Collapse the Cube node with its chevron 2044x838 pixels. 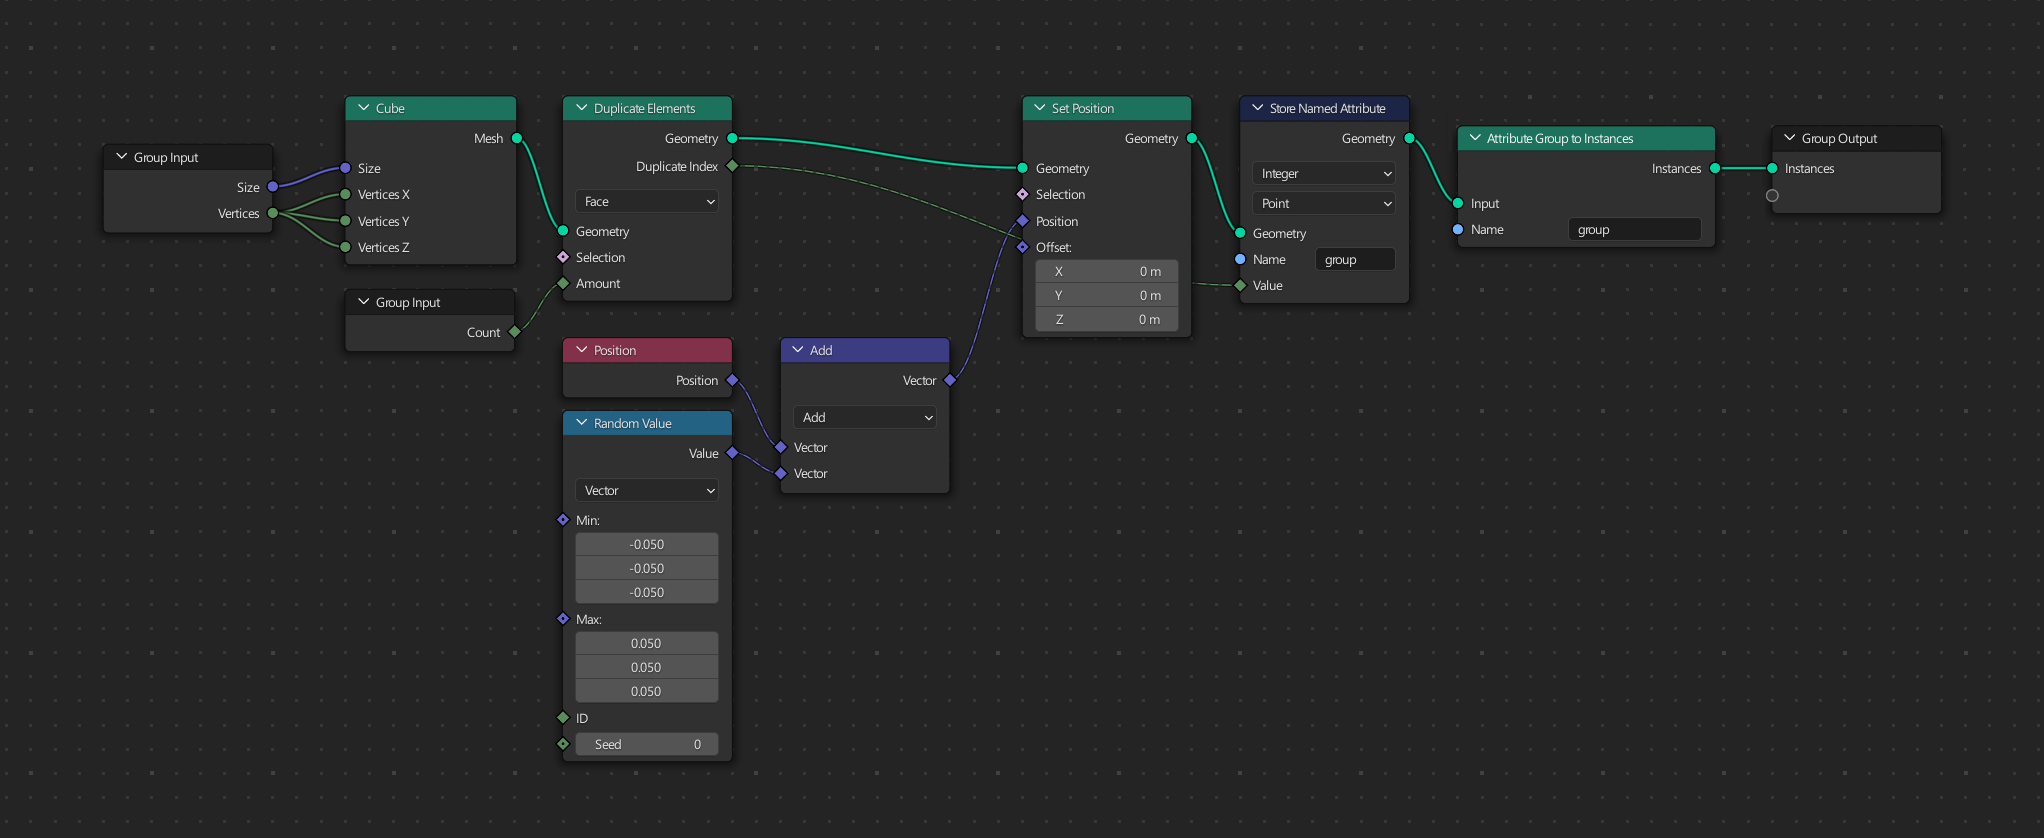[363, 108]
